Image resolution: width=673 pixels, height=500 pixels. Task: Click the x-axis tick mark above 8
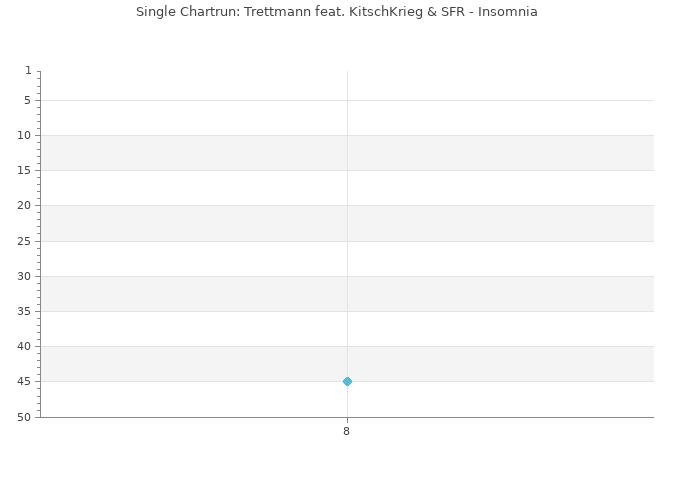(347, 420)
